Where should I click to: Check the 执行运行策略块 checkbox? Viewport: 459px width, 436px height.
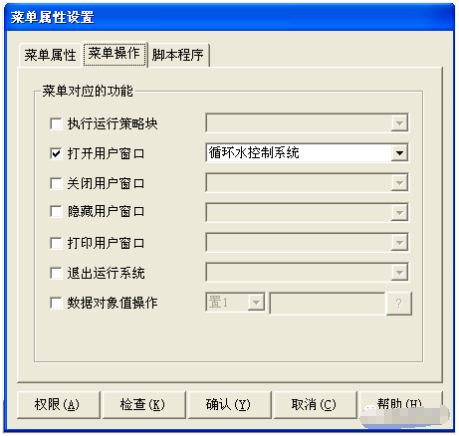[x=56, y=124]
